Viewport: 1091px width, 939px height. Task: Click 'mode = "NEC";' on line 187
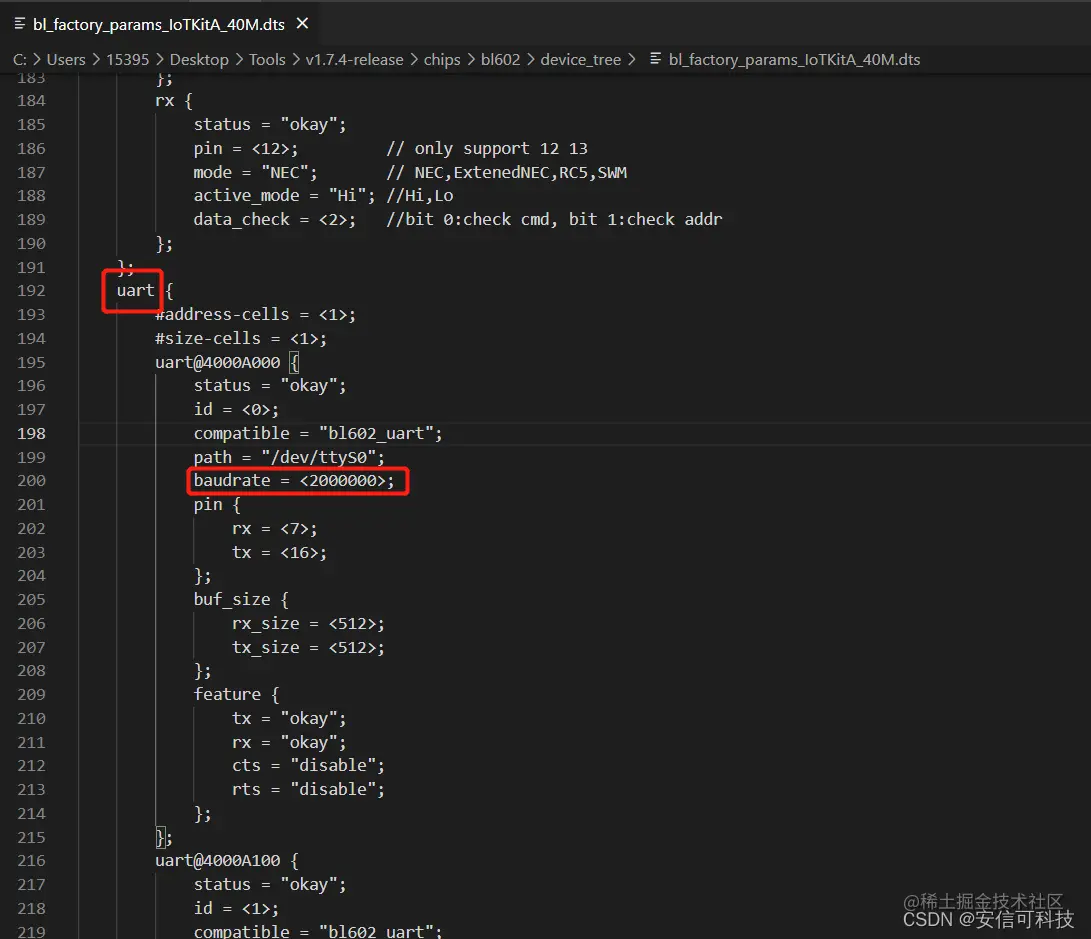255,172
